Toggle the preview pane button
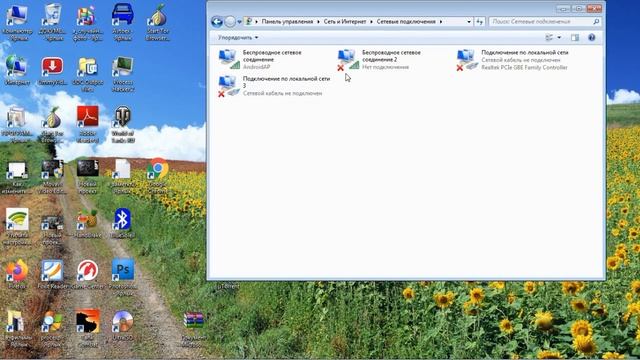640x360 pixels. [x=575, y=38]
